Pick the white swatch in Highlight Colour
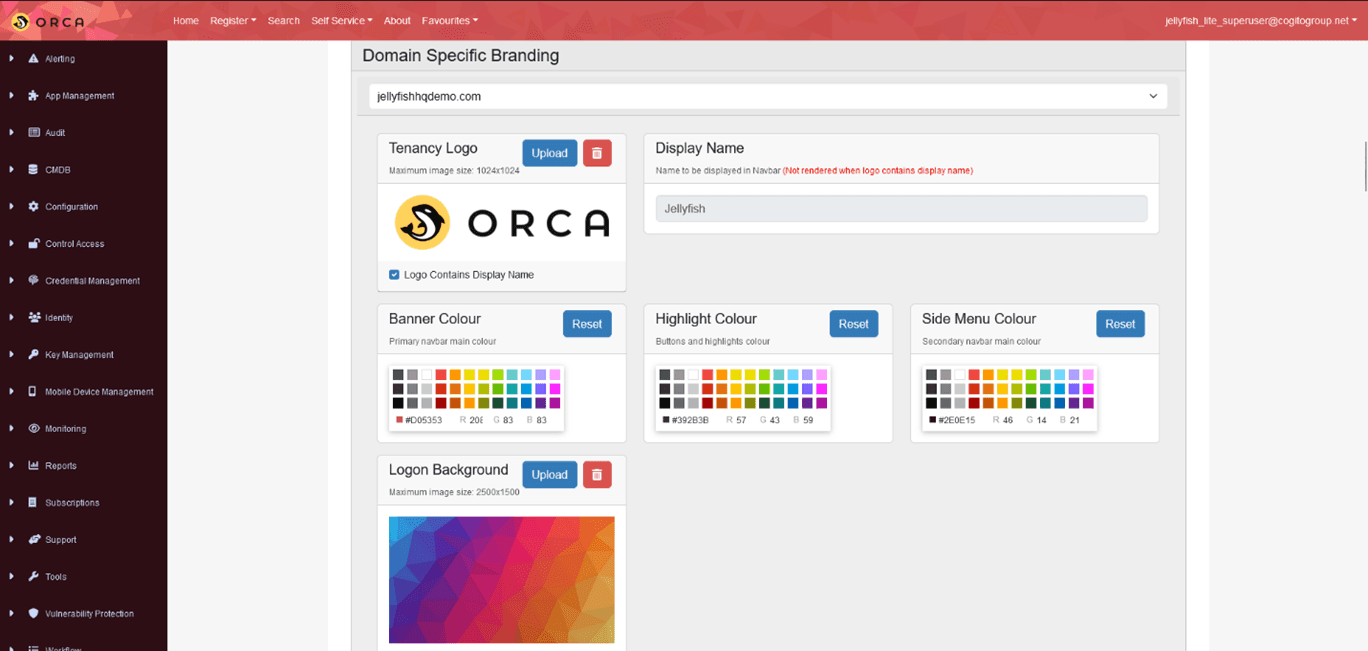1368x651 pixels. tap(693, 375)
